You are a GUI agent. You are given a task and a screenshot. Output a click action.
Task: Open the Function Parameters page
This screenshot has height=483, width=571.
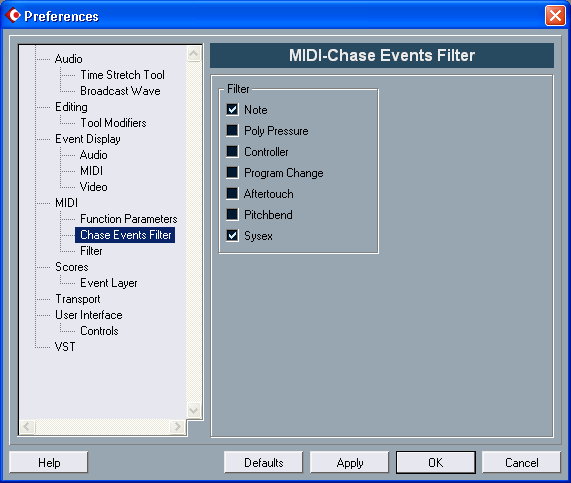point(129,219)
